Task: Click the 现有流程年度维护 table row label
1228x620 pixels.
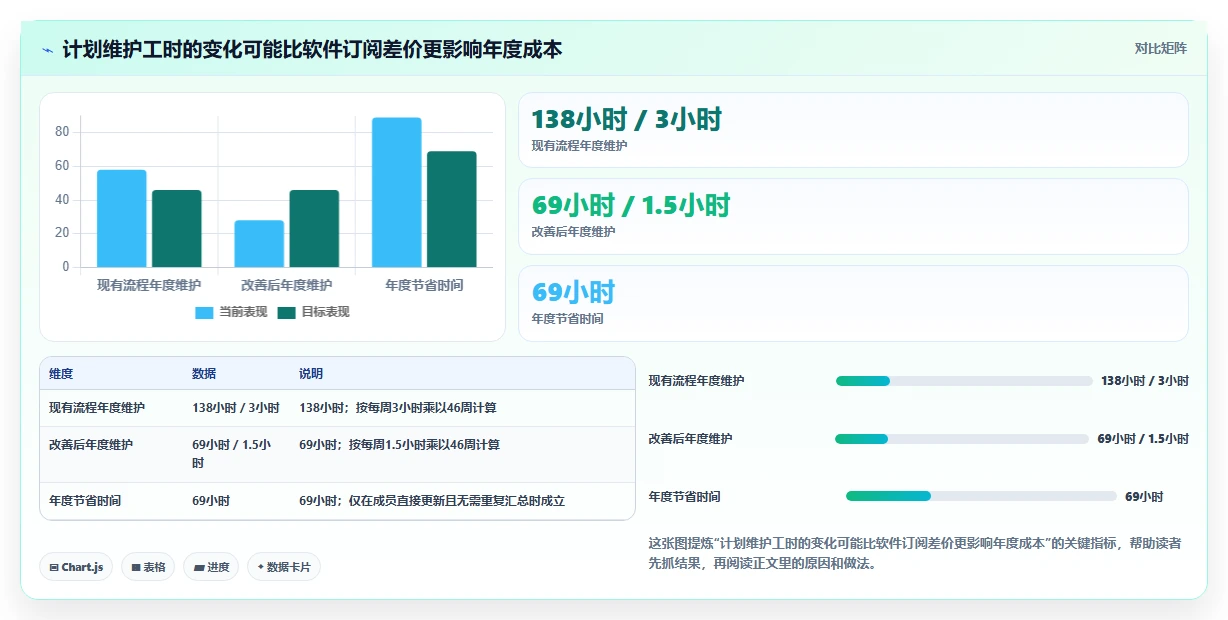Action: 97,408
